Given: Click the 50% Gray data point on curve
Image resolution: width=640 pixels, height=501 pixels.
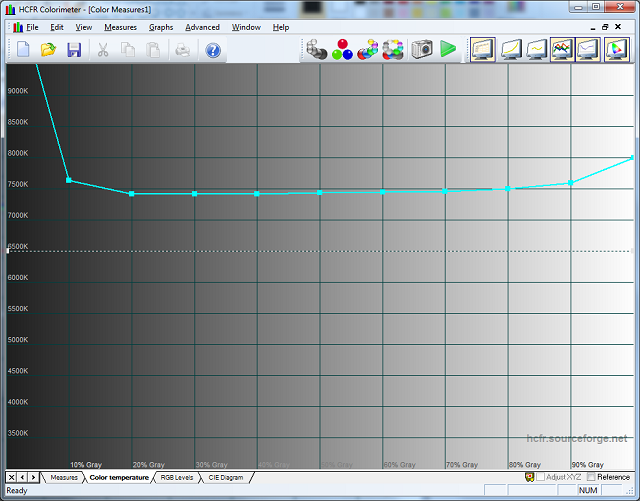Looking at the screenshot, I should click(x=320, y=192).
